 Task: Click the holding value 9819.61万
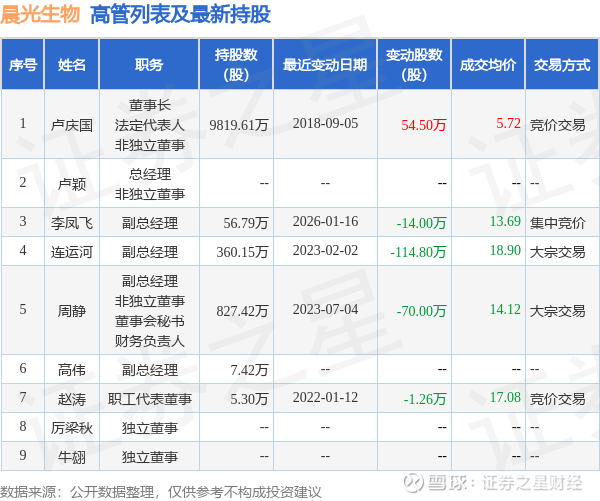(239, 125)
